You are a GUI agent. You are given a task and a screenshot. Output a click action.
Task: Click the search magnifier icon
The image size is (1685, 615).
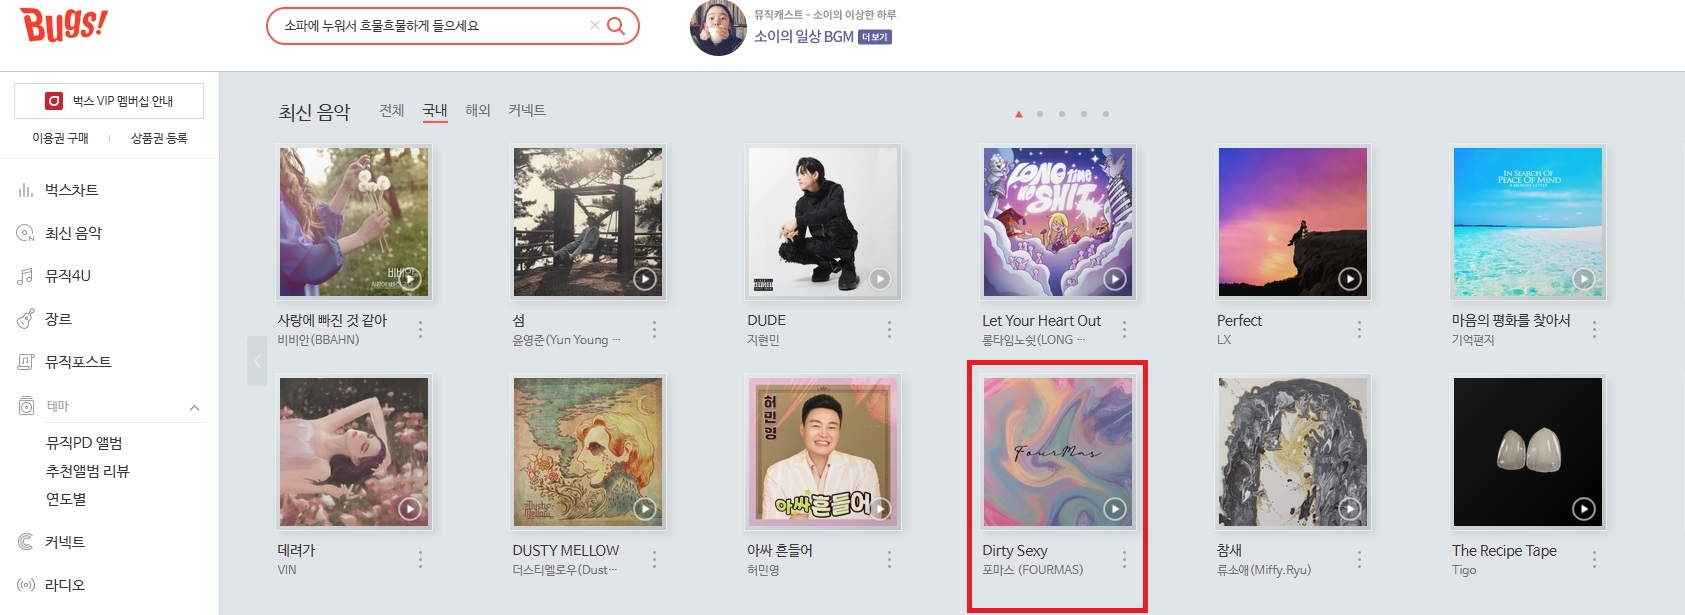[616, 26]
